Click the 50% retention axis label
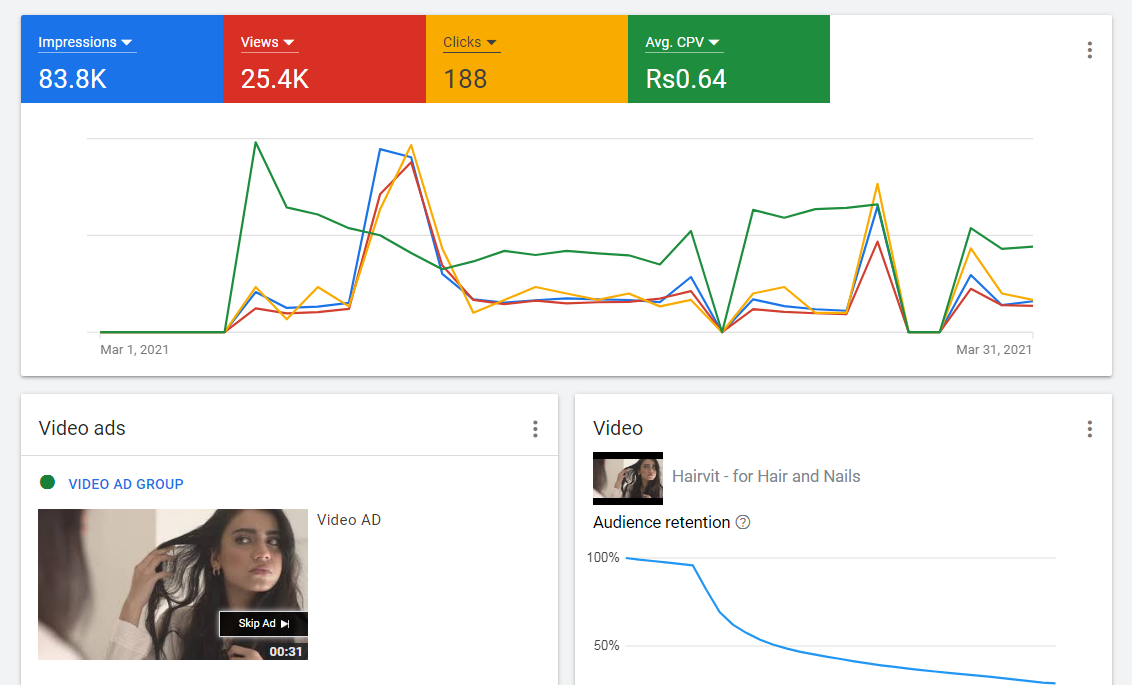 (x=606, y=645)
